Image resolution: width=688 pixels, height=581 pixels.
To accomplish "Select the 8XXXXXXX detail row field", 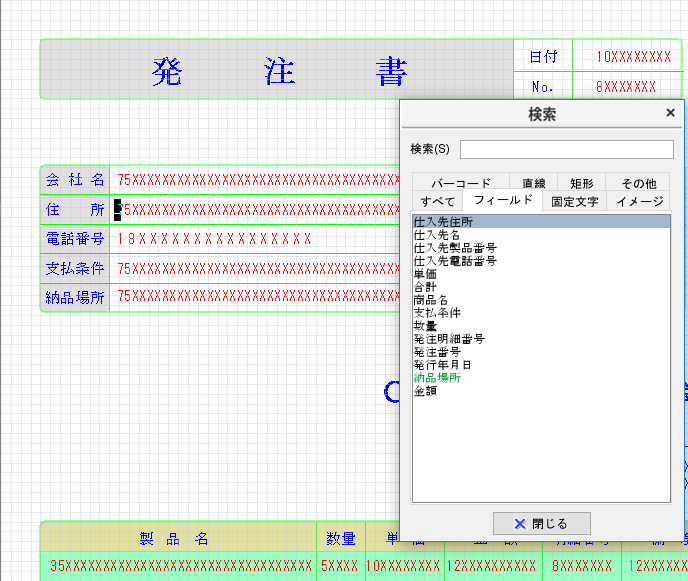I will (x=582, y=566).
